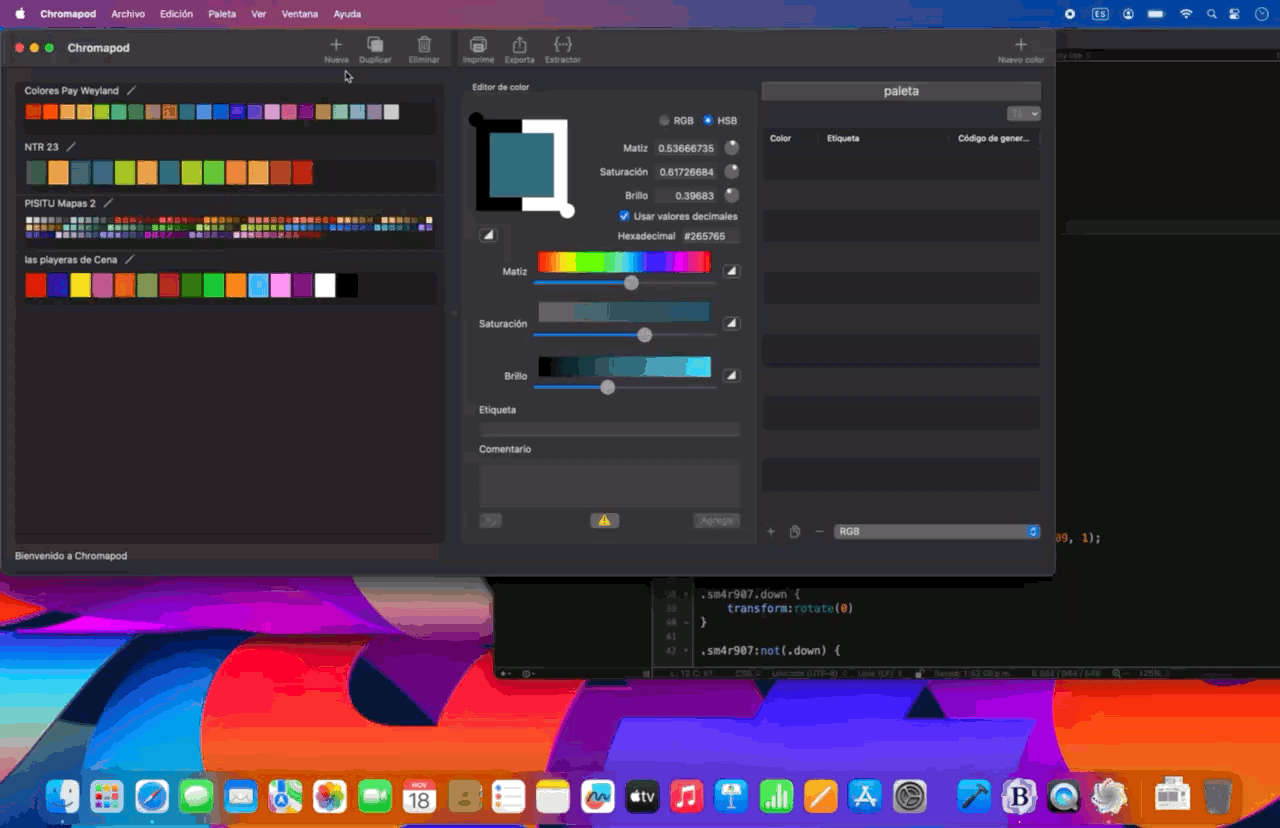
Task: Open the Exporta share icon
Action: (x=519, y=45)
